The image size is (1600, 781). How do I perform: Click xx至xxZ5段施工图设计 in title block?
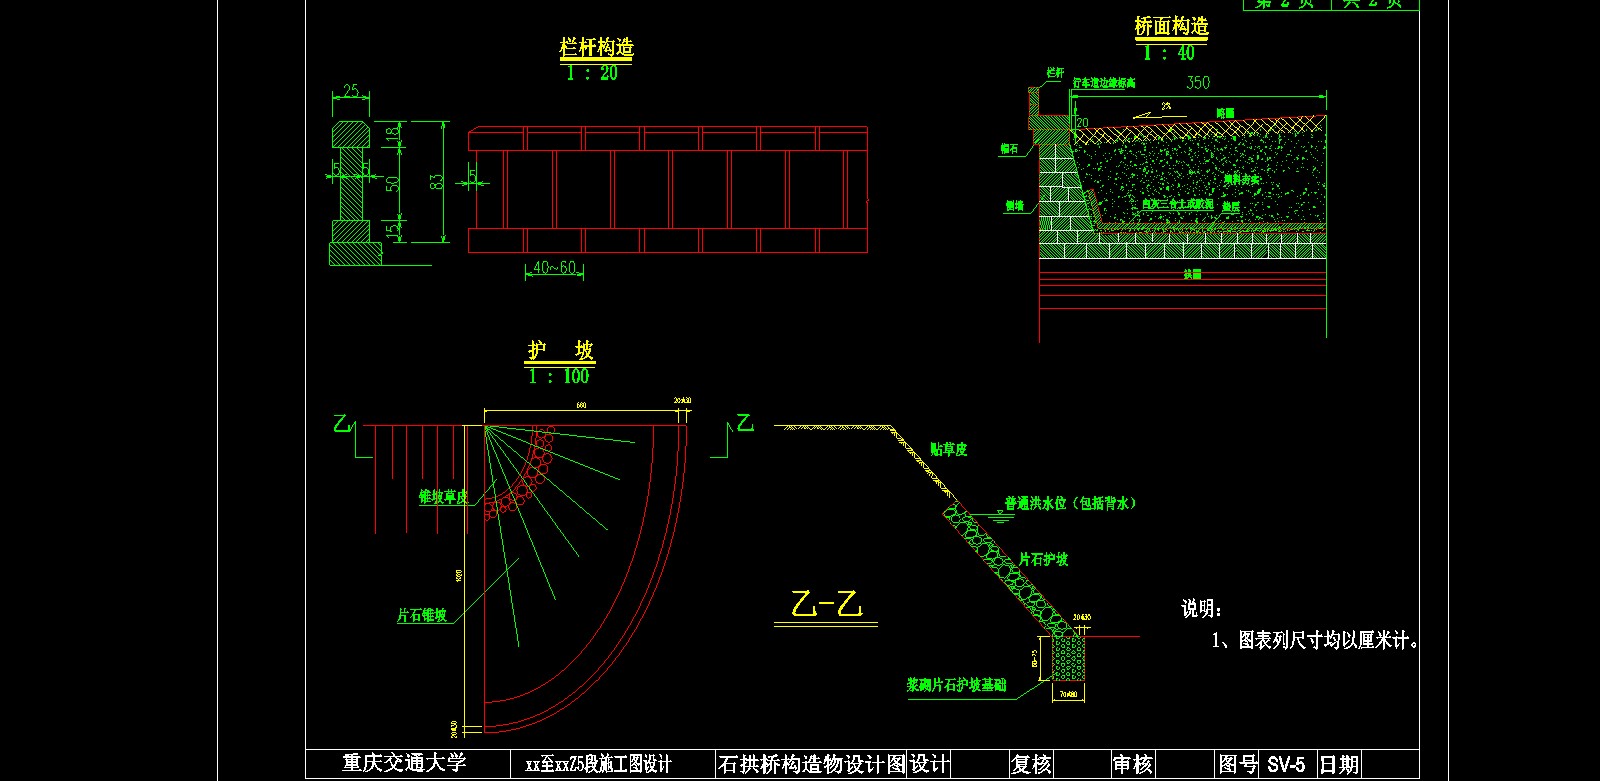coord(599,765)
